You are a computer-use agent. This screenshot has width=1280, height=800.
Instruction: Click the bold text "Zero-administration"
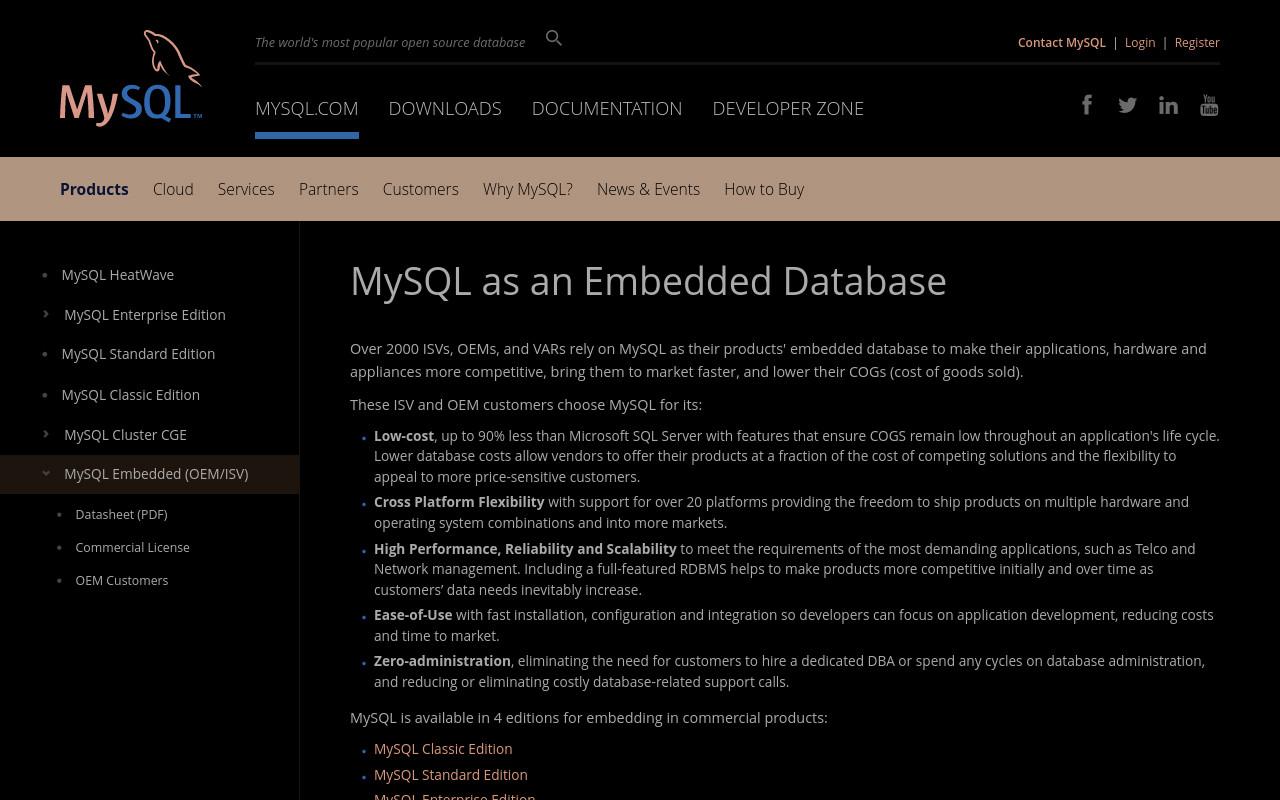click(442, 660)
